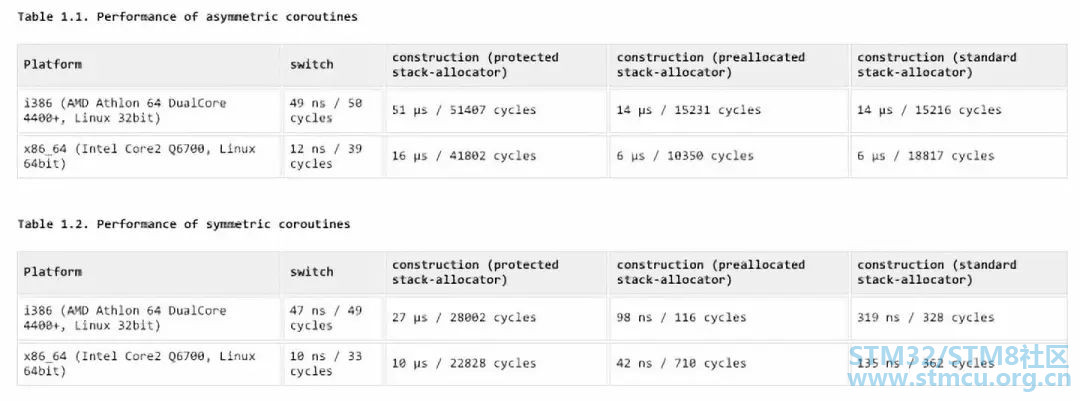This screenshot has height=401, width=1080.
Task: Click the Table 1.2 symmetric coroutines caption
Action: pos(183,224)
